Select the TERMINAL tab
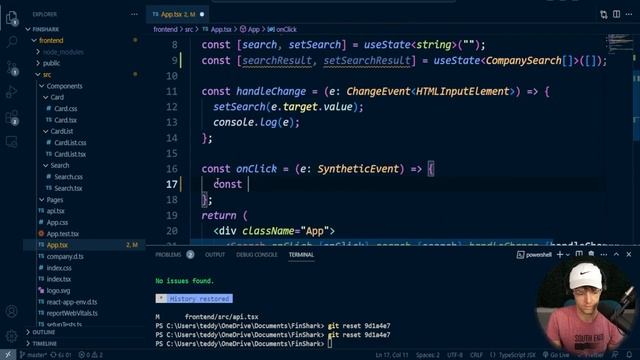The width and height of the screenshot is (640, 360). tap(301, 255)
